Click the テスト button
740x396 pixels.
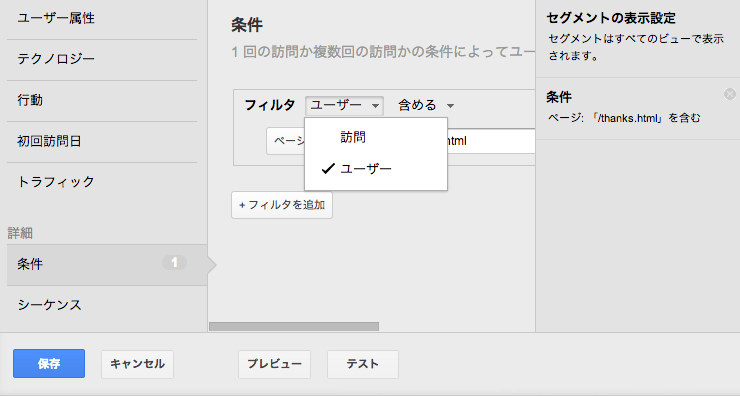(363, 364)
